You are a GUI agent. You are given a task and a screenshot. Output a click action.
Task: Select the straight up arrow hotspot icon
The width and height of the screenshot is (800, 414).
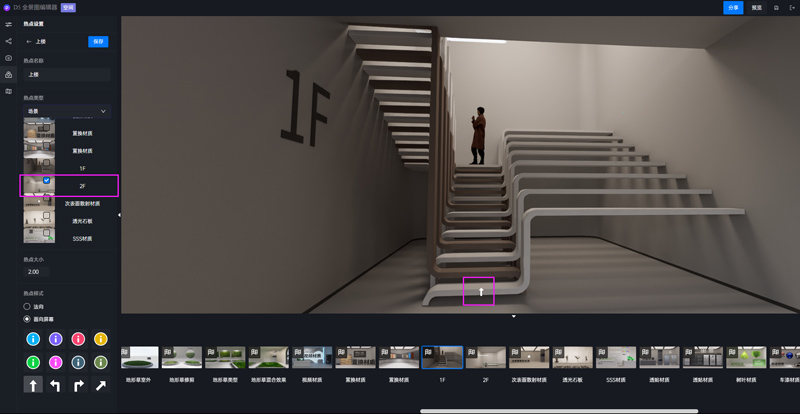pyautogui.click(x=33, y=384)
